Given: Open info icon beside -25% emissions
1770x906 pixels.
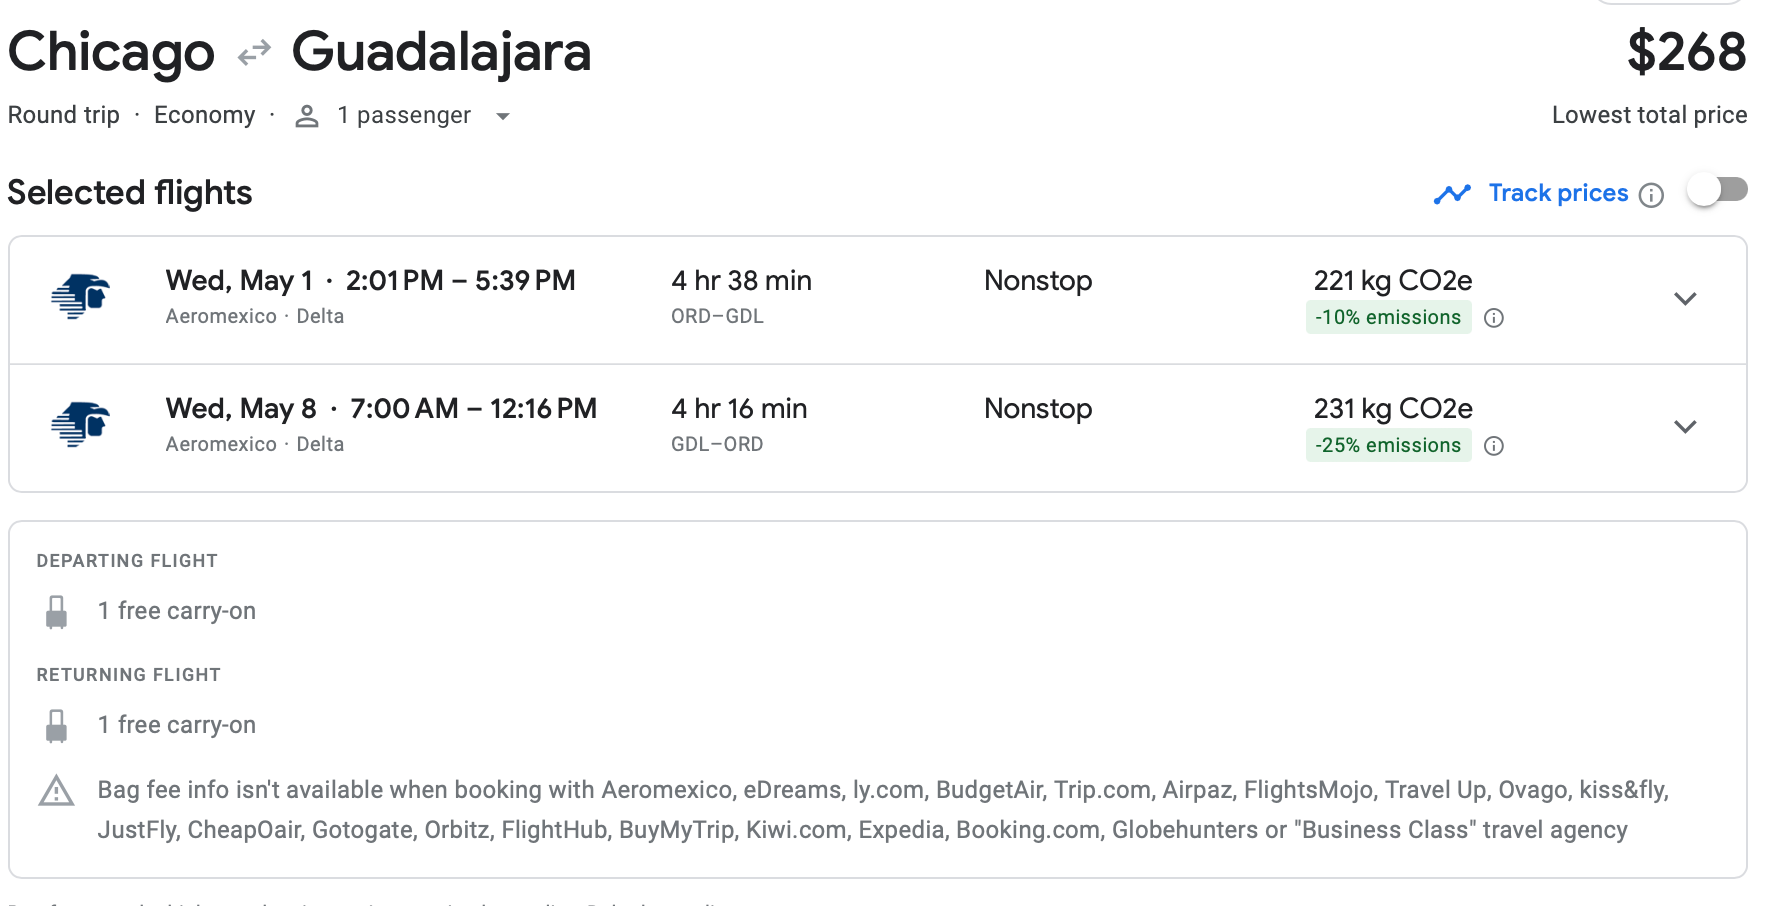Looking at the screenshot, I should (1494, 446).
